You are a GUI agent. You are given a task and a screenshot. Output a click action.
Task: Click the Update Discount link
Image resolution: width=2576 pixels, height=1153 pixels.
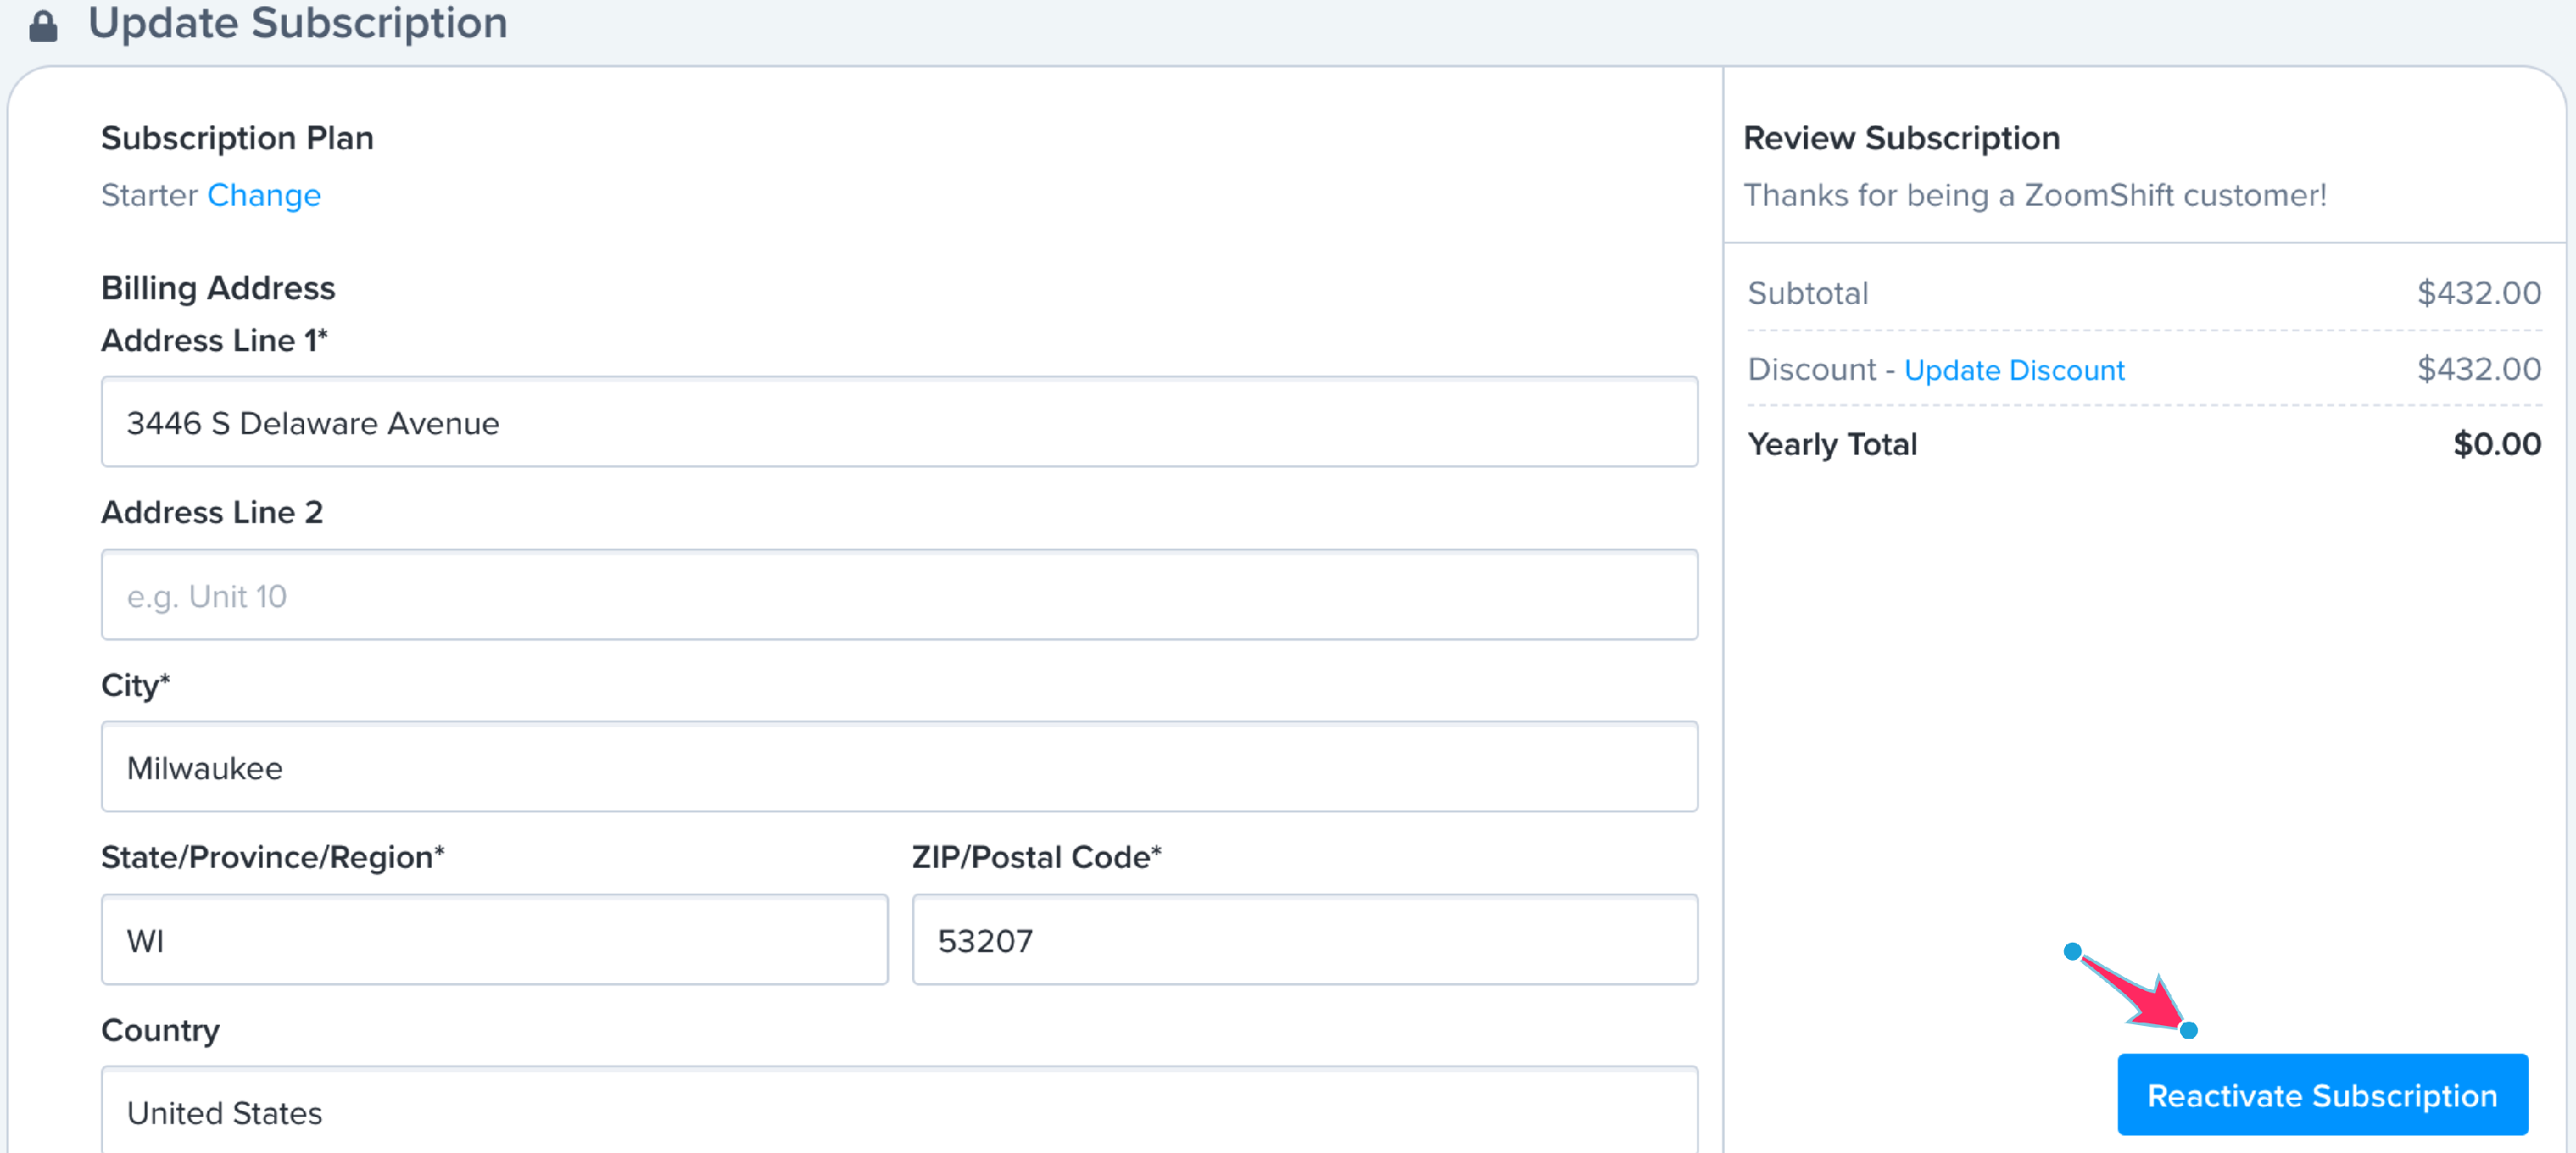2013,370
